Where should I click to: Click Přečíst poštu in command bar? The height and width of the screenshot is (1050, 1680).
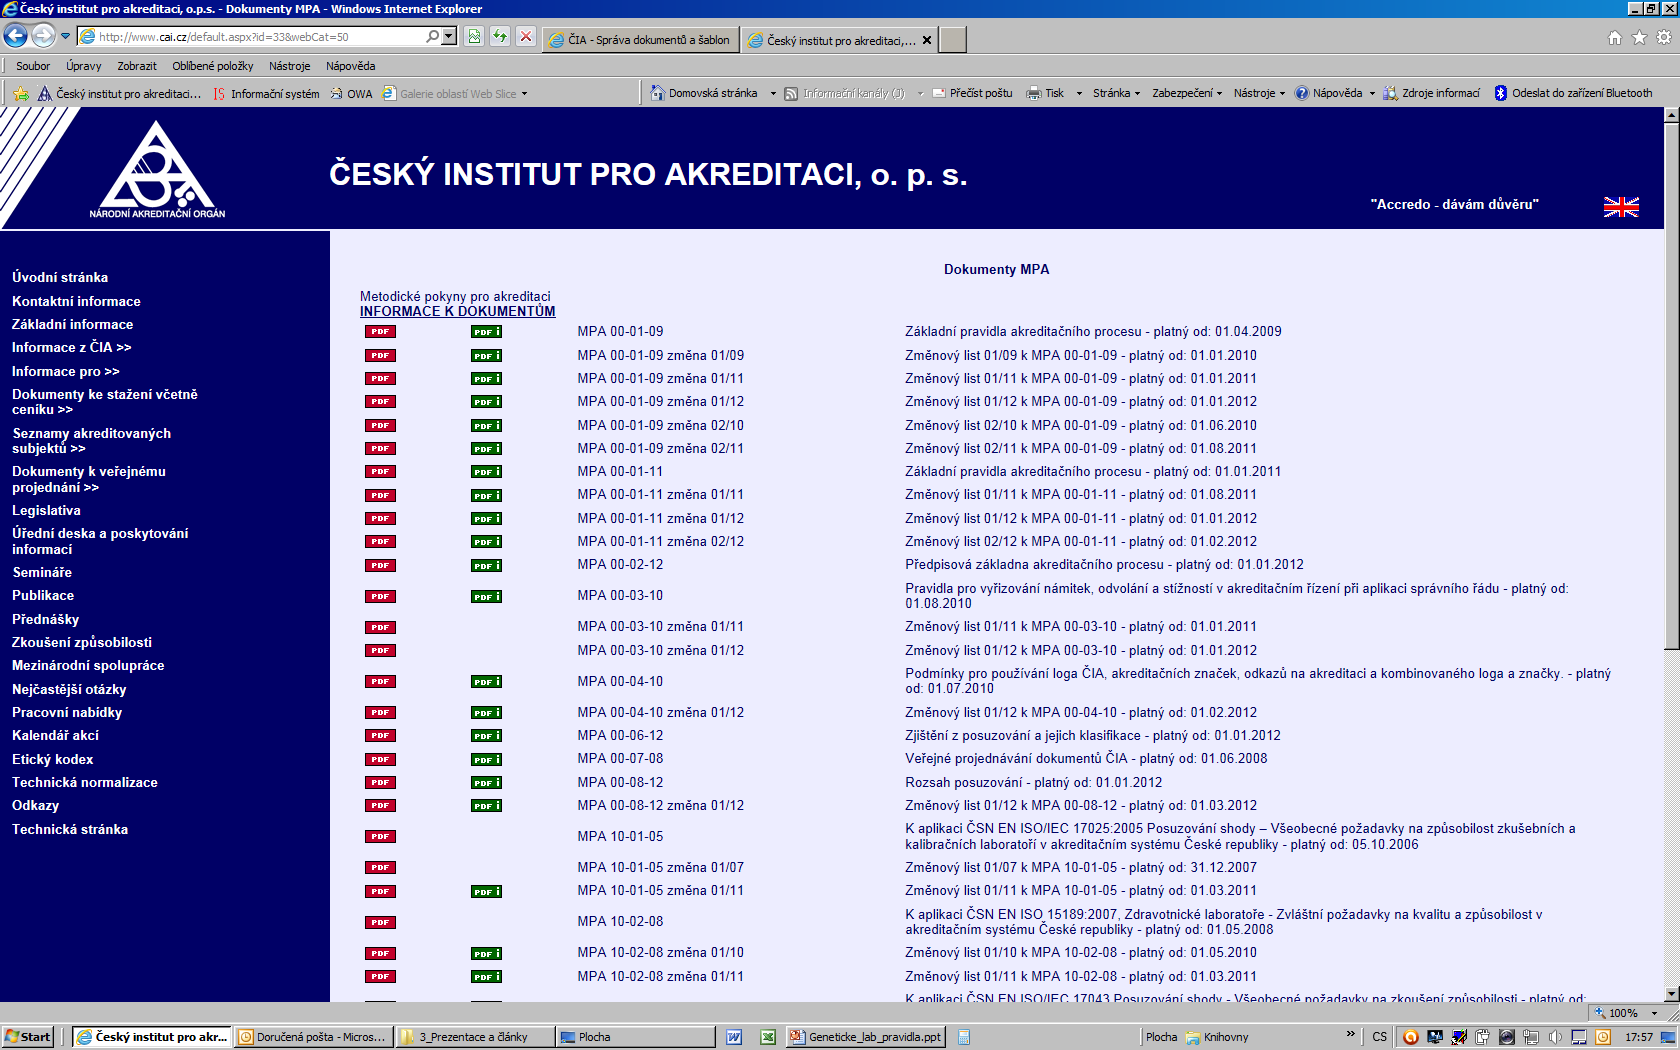[972, 93]
